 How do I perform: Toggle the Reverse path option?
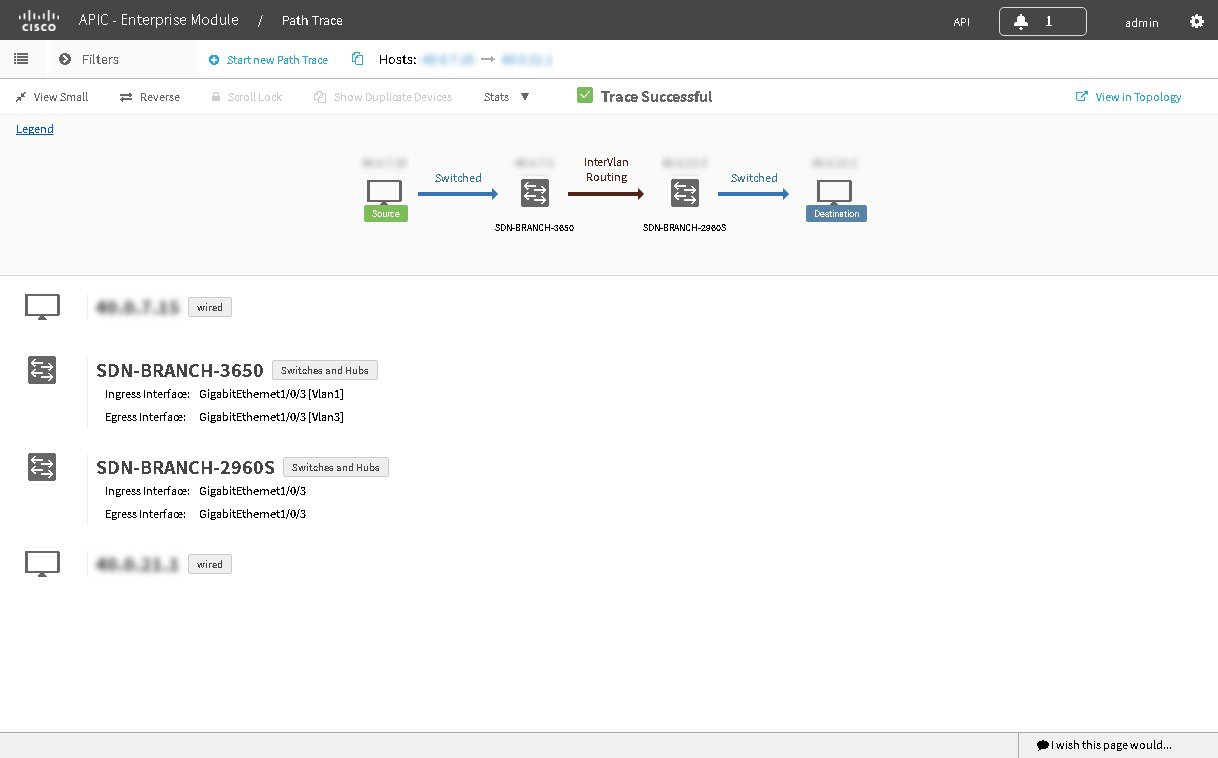click(150, 96)
